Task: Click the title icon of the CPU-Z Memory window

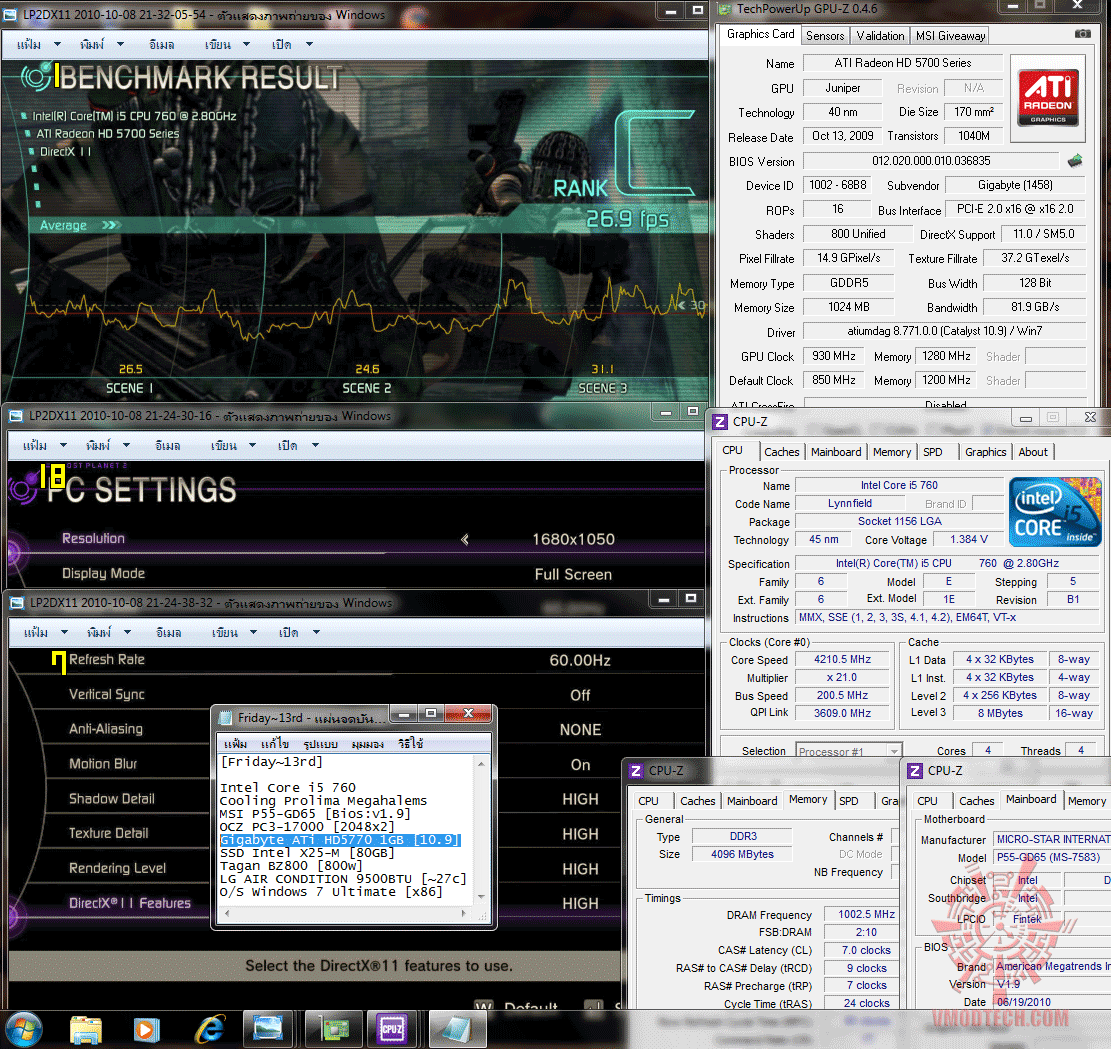Action: coord(636,771)
